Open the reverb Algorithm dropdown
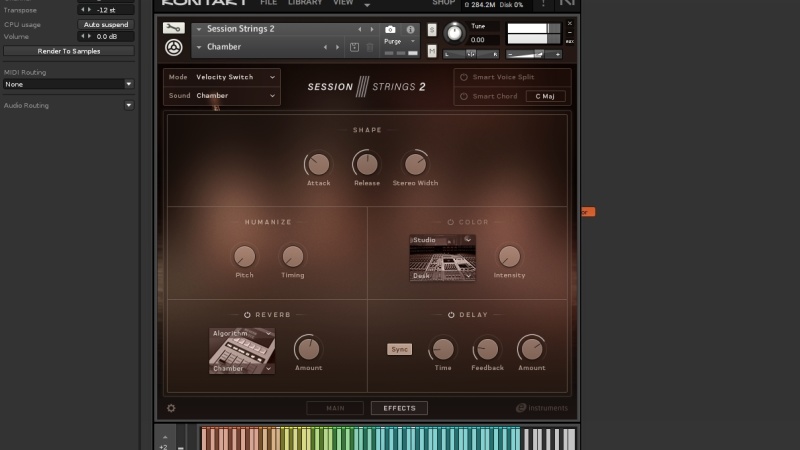This screenshot has width=800, height=450. [242, 333]
